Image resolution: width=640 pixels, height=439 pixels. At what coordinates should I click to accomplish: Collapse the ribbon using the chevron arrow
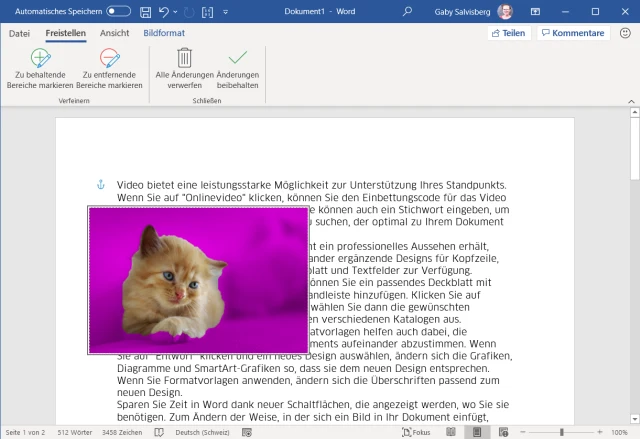pos(626,102)
